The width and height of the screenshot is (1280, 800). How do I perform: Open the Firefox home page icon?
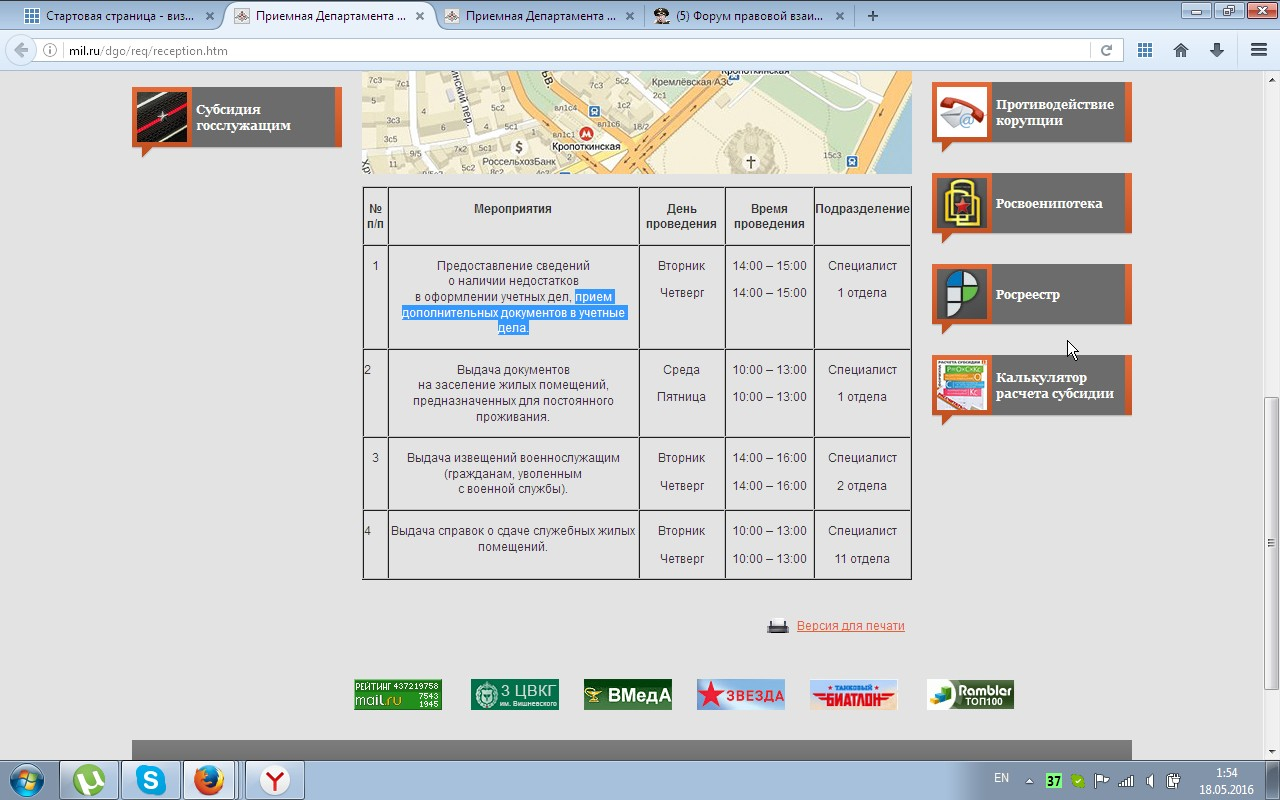click(1181, 50)
